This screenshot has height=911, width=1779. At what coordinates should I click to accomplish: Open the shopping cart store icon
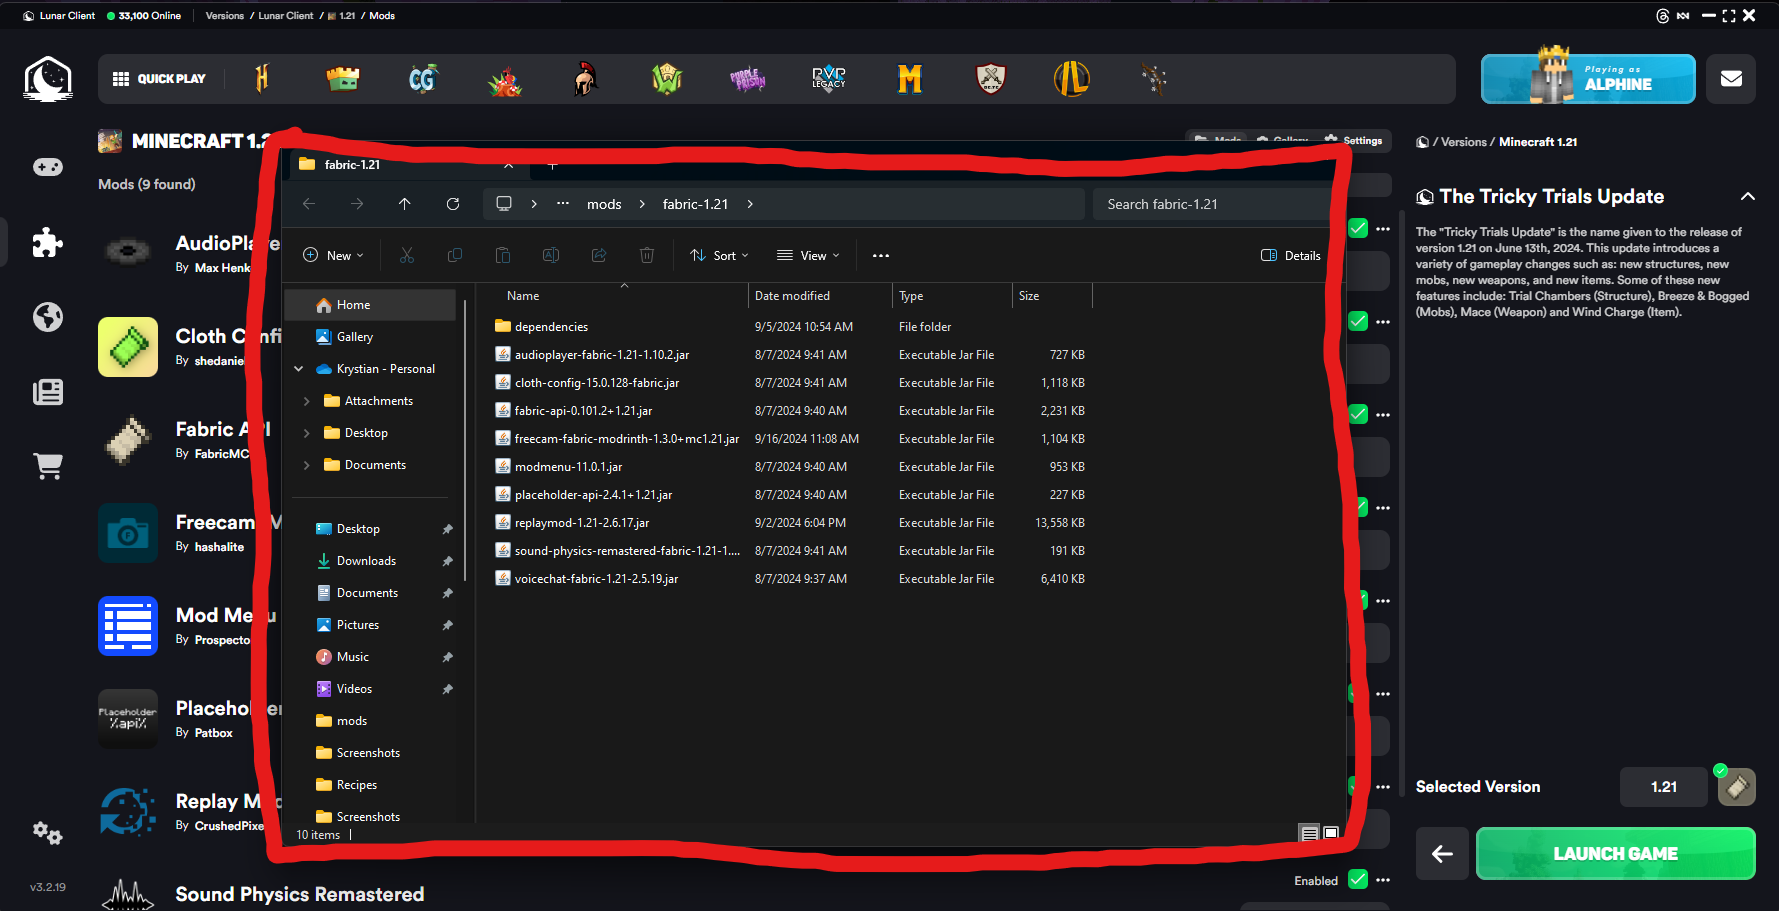(48, 466)
